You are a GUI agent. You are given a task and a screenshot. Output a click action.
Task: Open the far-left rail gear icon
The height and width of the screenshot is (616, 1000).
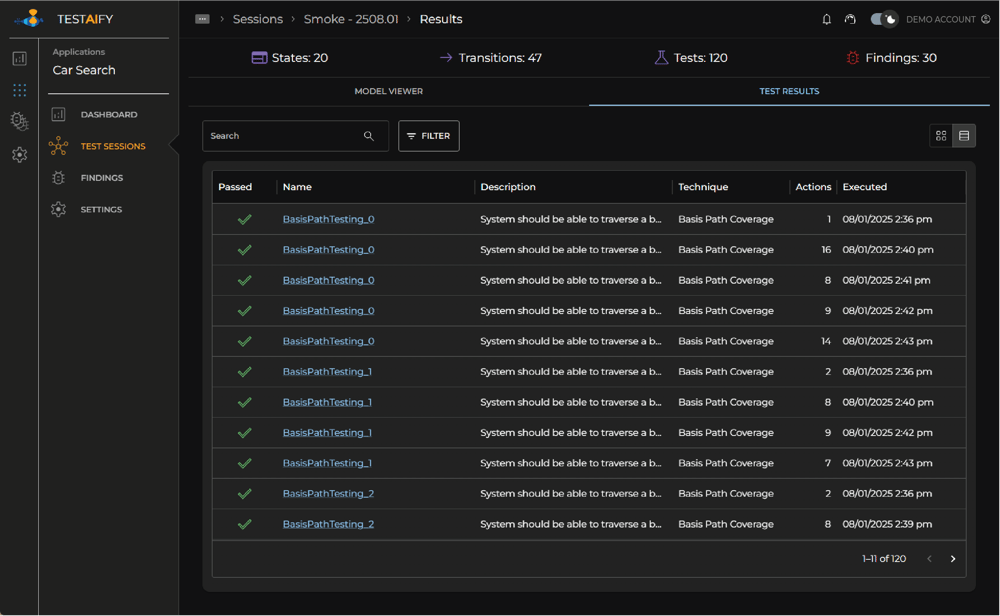tap(19, 155)
